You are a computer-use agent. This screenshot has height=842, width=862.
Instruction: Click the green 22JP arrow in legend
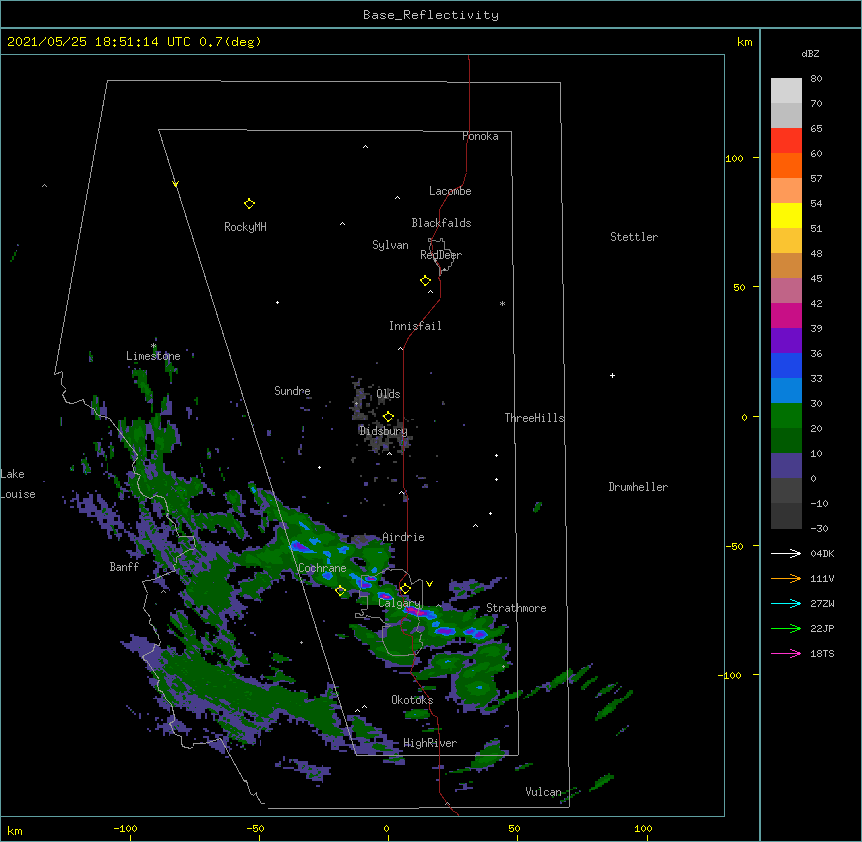[x=786, y=628]
